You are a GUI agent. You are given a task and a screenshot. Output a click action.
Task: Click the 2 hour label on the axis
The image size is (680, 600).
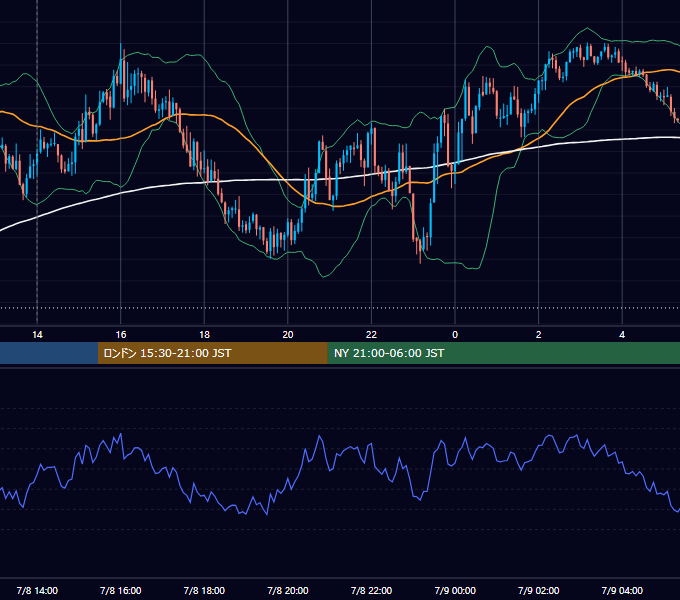pos(539,335)
